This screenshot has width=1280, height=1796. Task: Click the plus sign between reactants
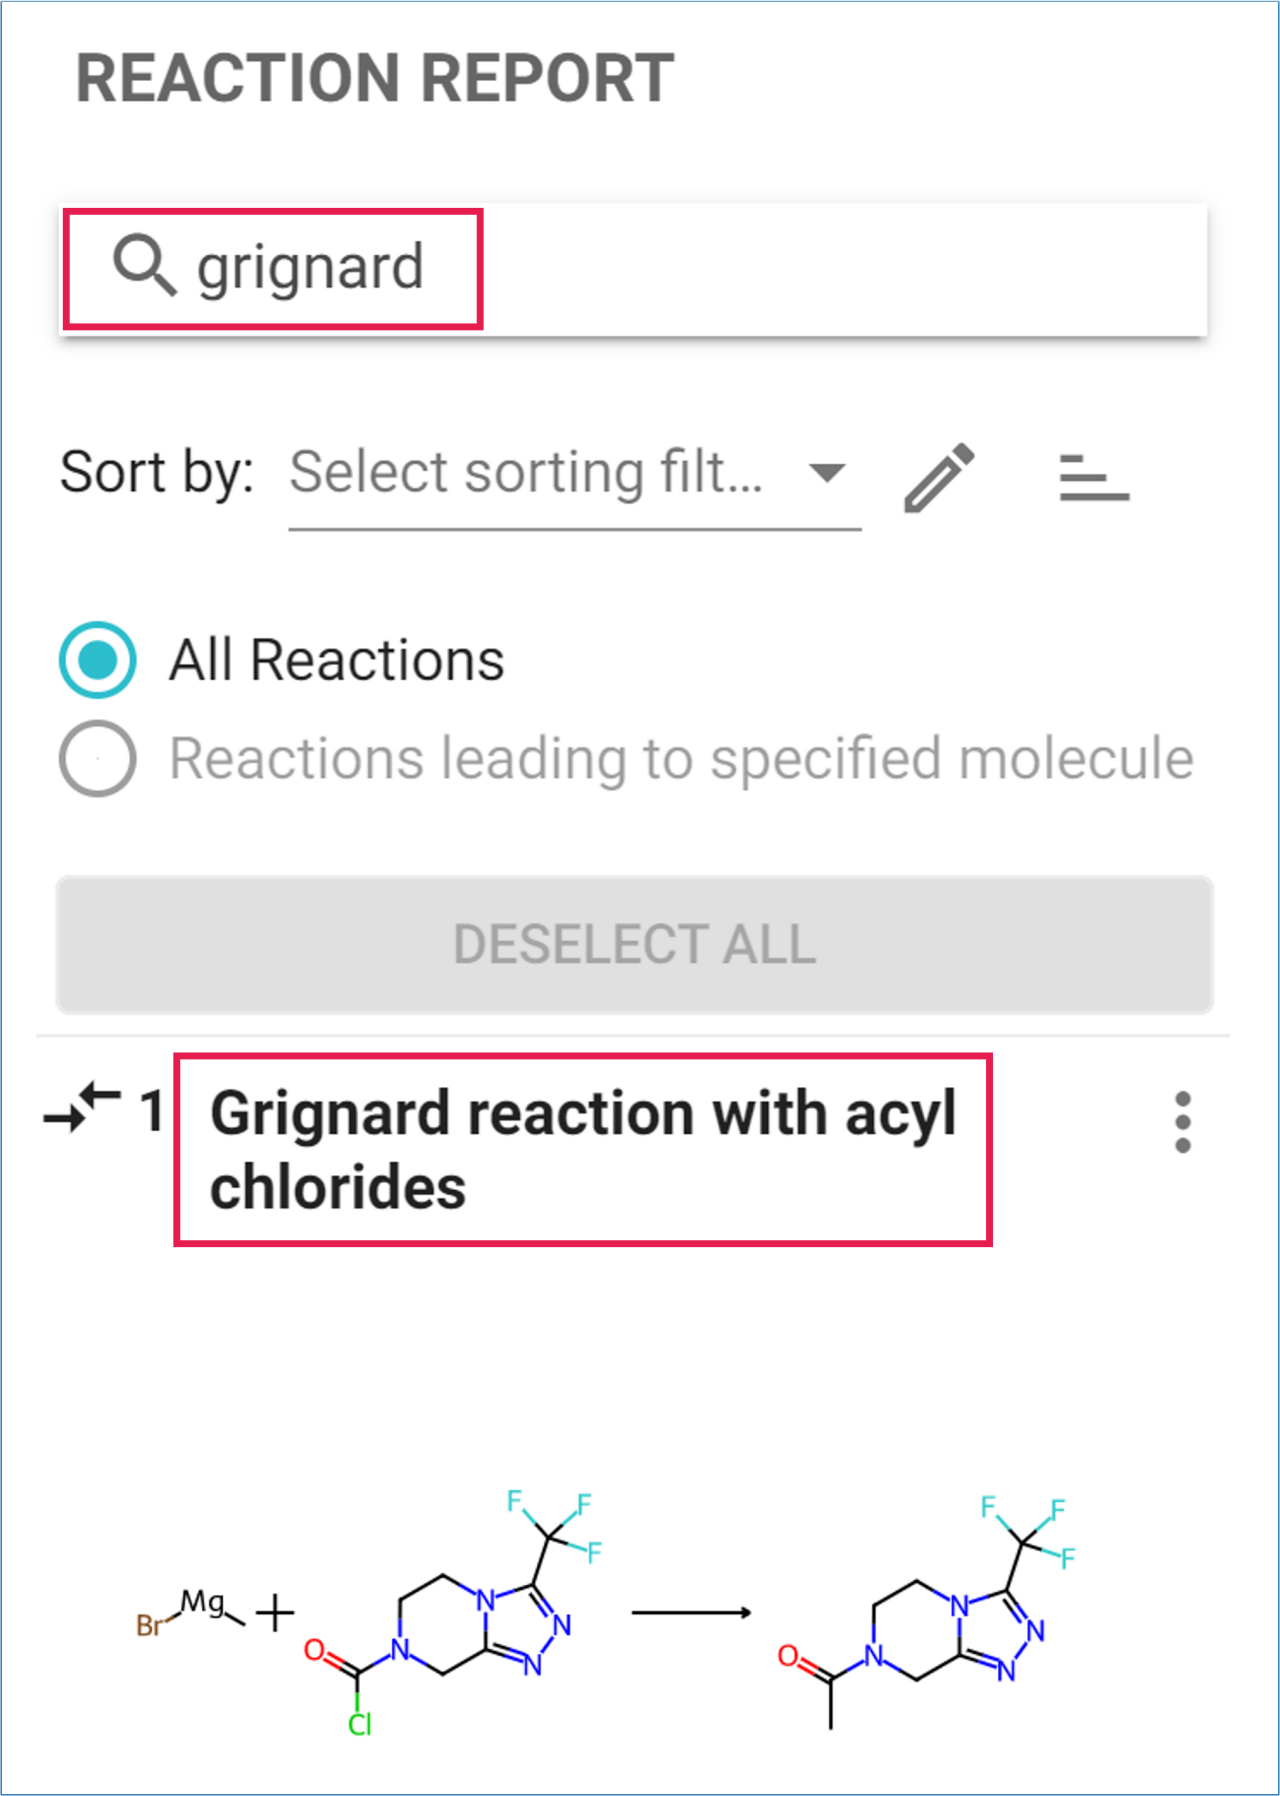click(275, 1613)
